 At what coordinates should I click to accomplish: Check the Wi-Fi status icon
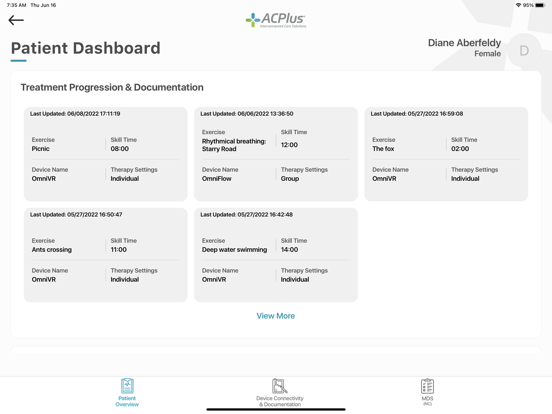coord(518,5)
